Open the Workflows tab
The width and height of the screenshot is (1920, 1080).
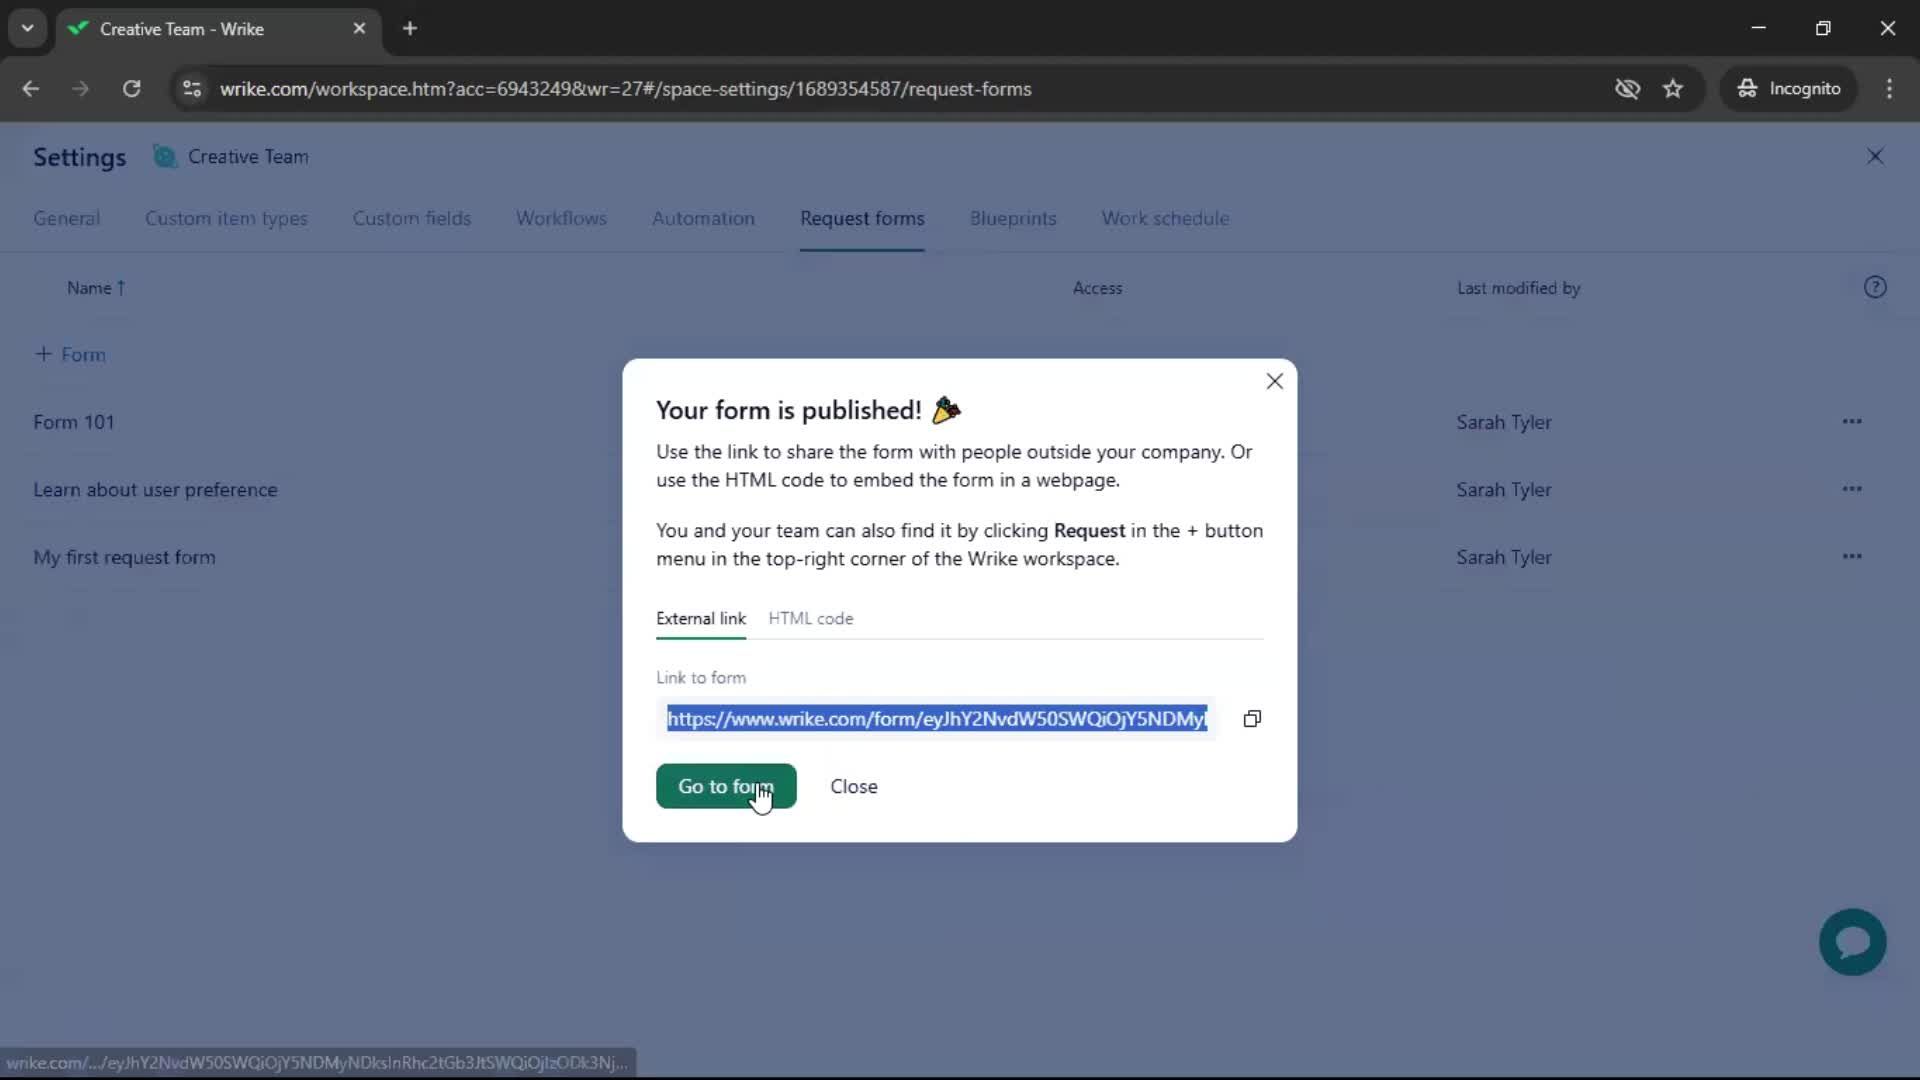tap(561, 218)
